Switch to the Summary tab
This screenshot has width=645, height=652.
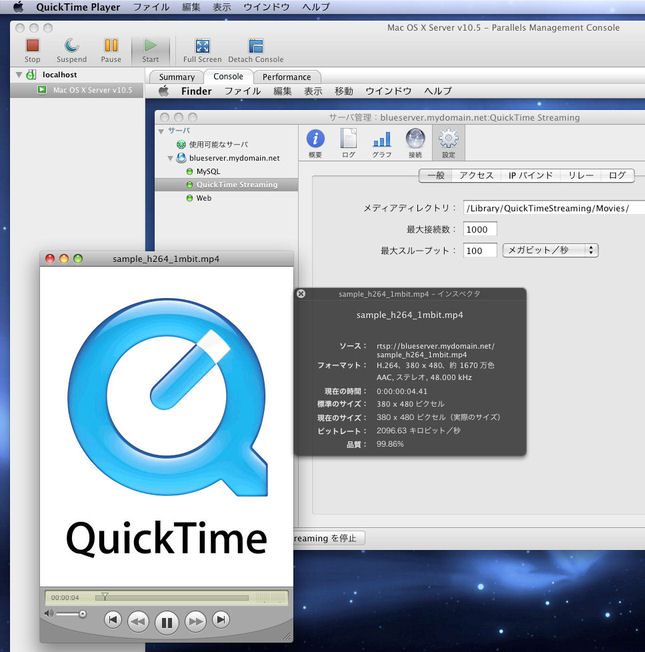[177, 77]
